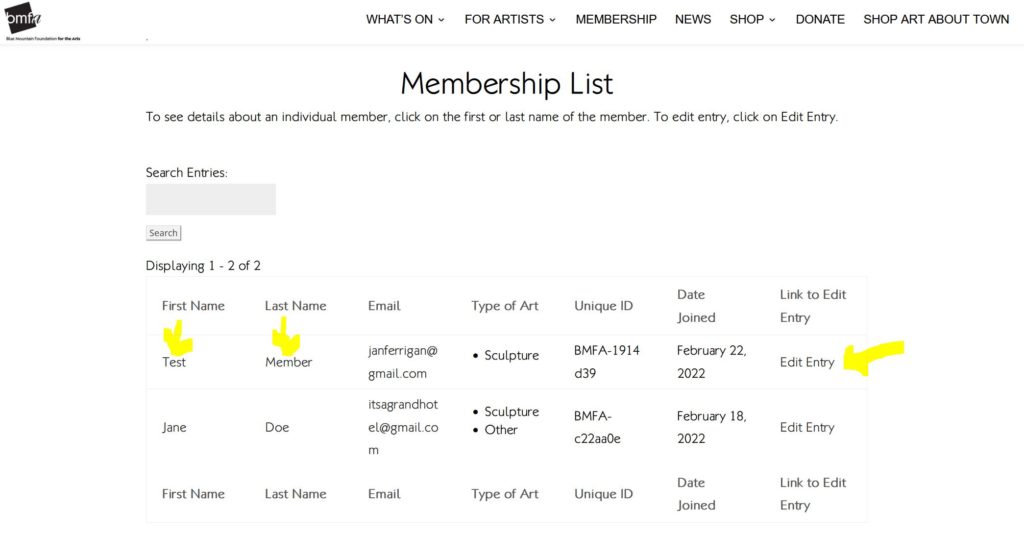View details via last name Doe
1024x533 pixels.
click(x=277, y=427)
